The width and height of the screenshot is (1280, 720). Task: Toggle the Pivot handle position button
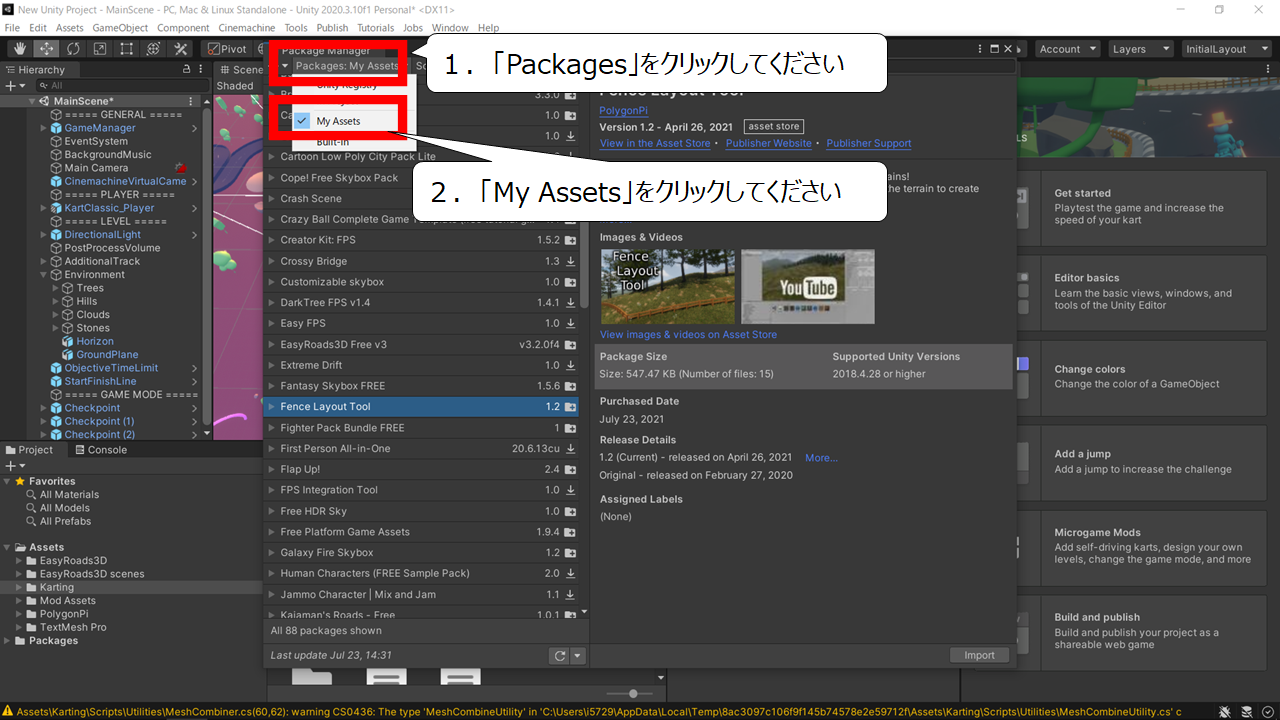229,49
